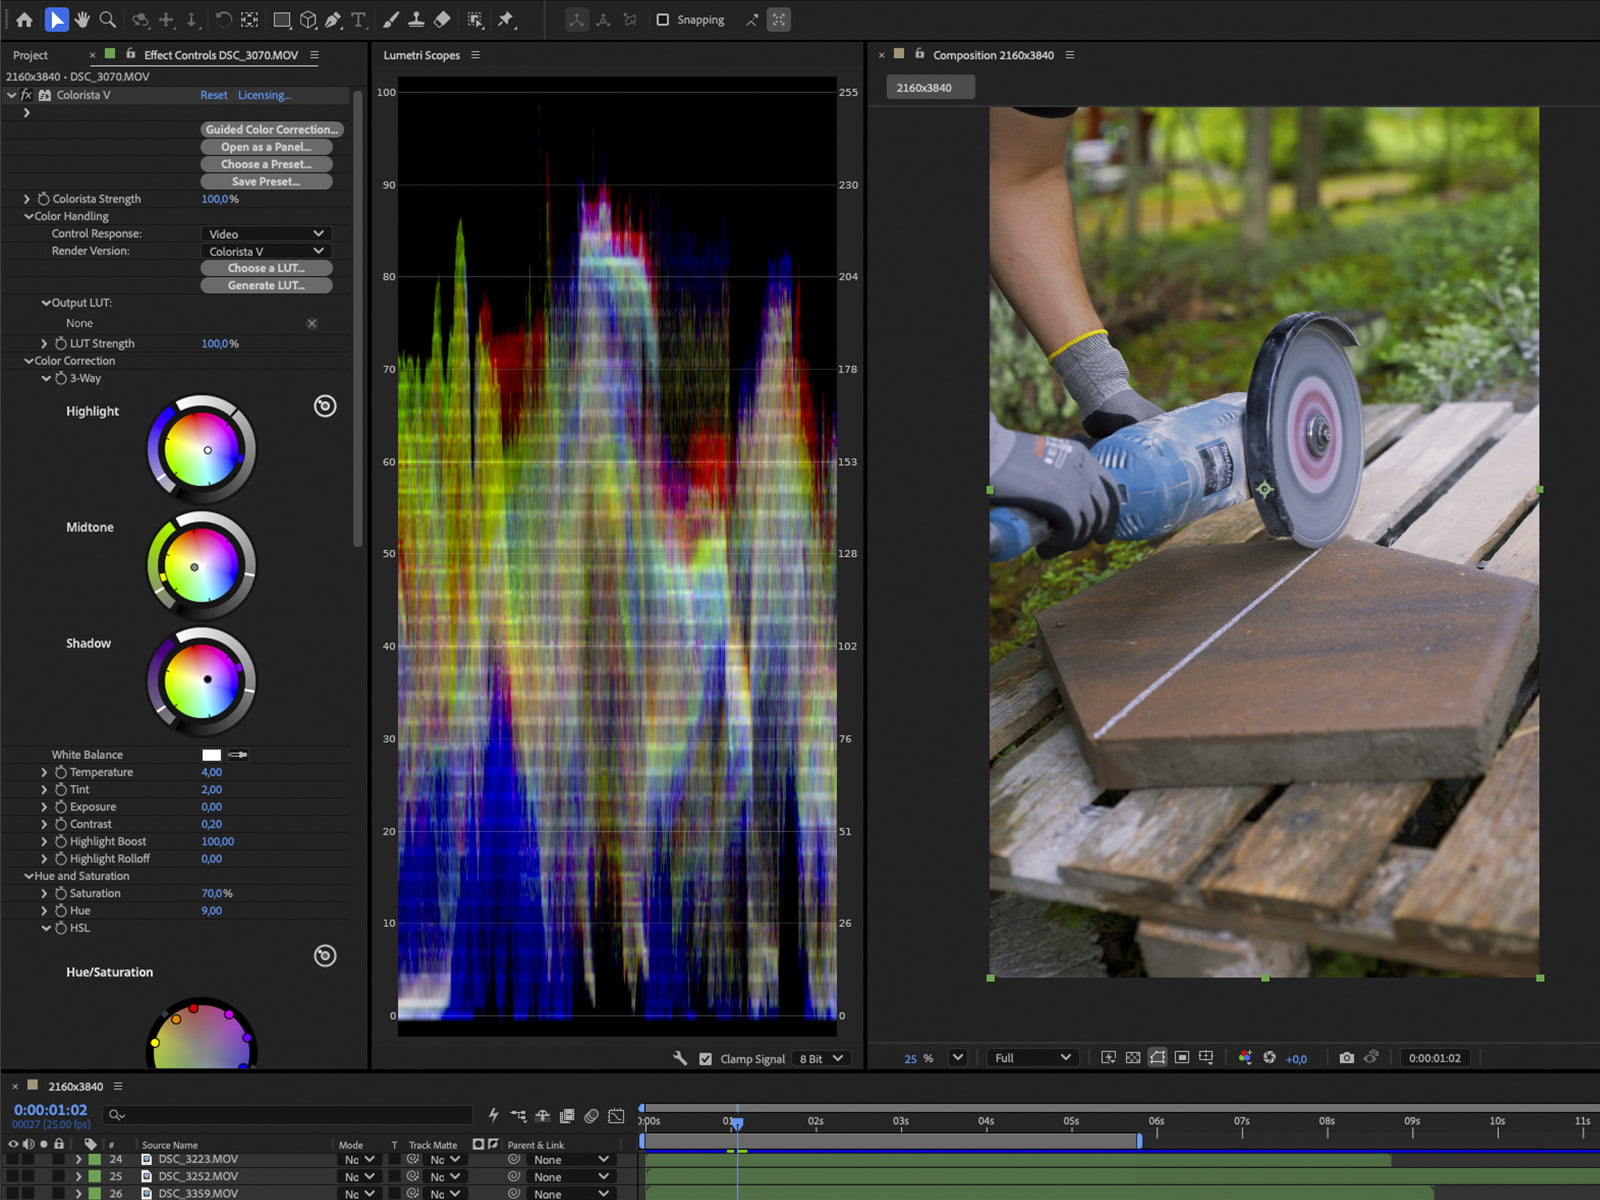Toggle visibility of layer 24 DSC_3223.MOV
The height and width of the screenshot is (1200, 1600).
tap(13, 1160)
